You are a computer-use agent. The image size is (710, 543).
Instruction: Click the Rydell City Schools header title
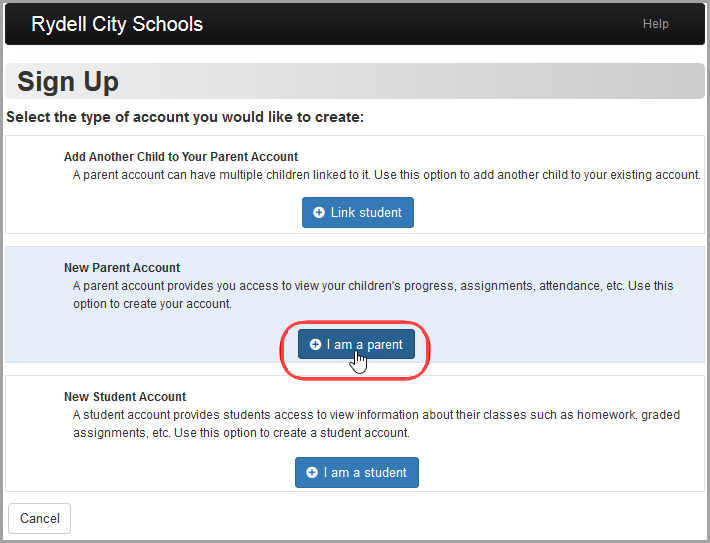117,24
